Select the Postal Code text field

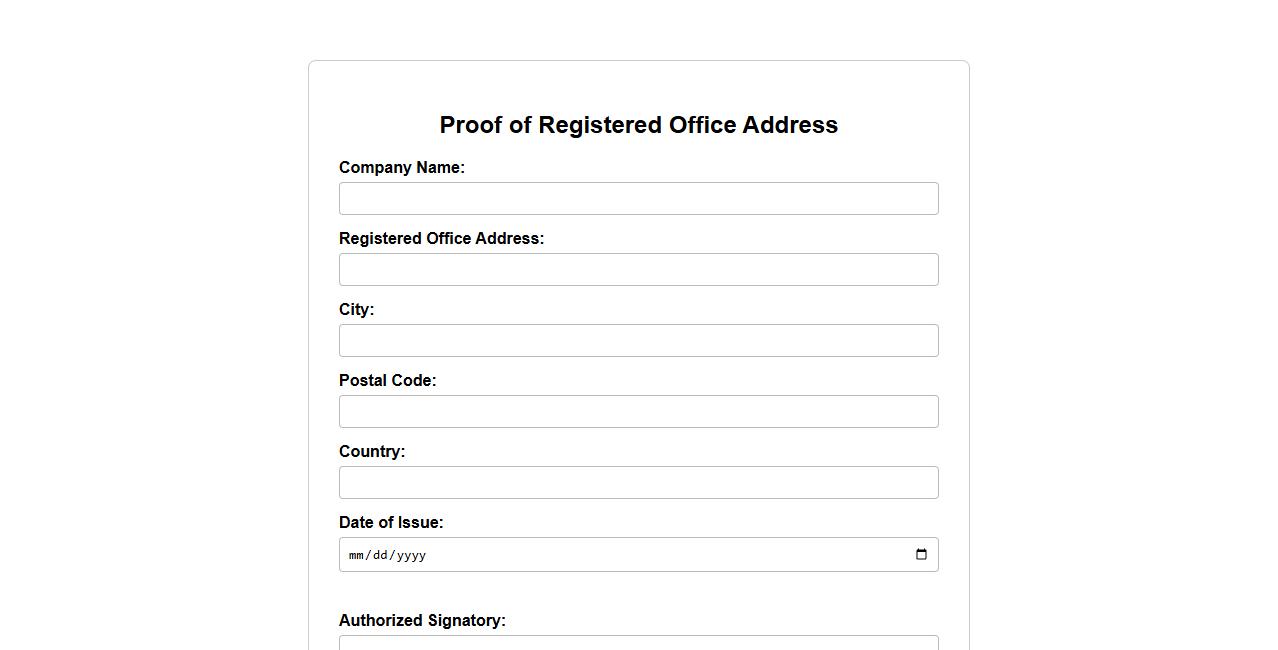[638, 412]
